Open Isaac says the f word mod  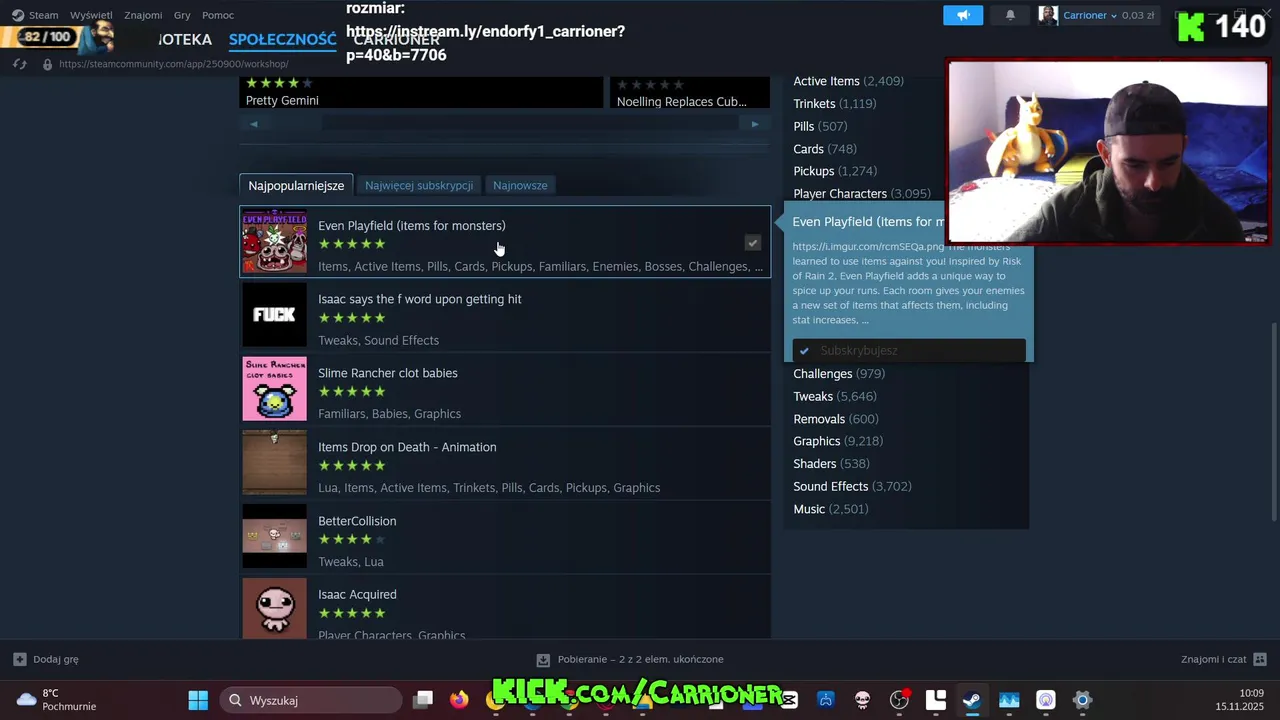pyautogui.click(x=419, y=299)
